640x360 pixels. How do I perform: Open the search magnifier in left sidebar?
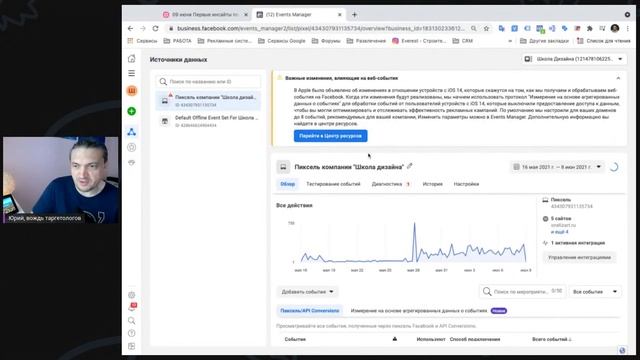(131, 320)
